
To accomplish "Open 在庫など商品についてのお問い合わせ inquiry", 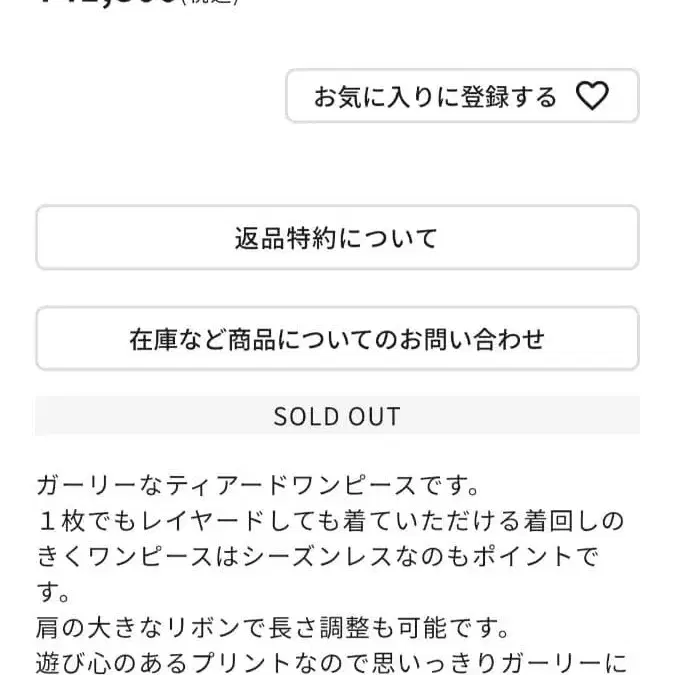I will pos(337,339).
